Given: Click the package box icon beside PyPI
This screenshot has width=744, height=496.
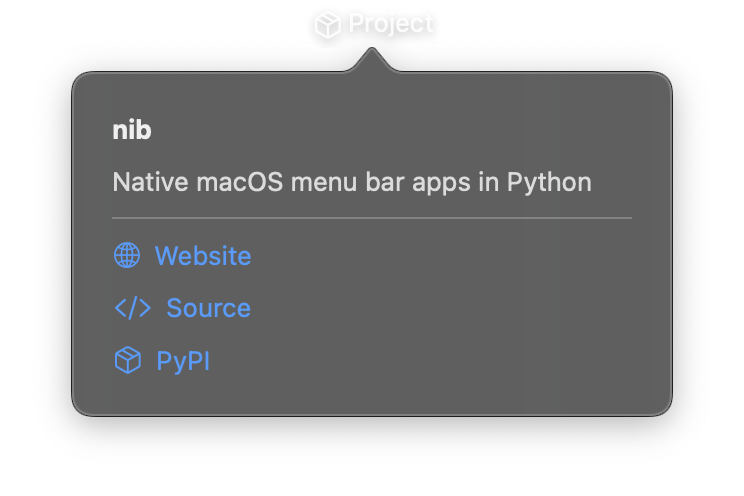Looking at the screenshot, I should point(128,360).
